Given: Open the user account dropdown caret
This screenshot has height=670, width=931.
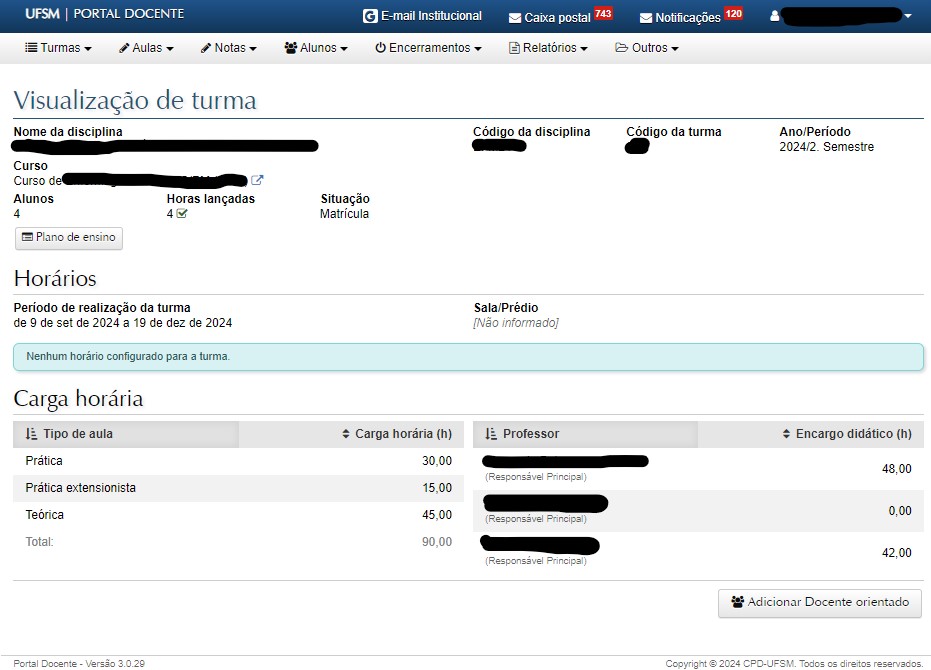Looking at the screenshot, I should (907, 17).
